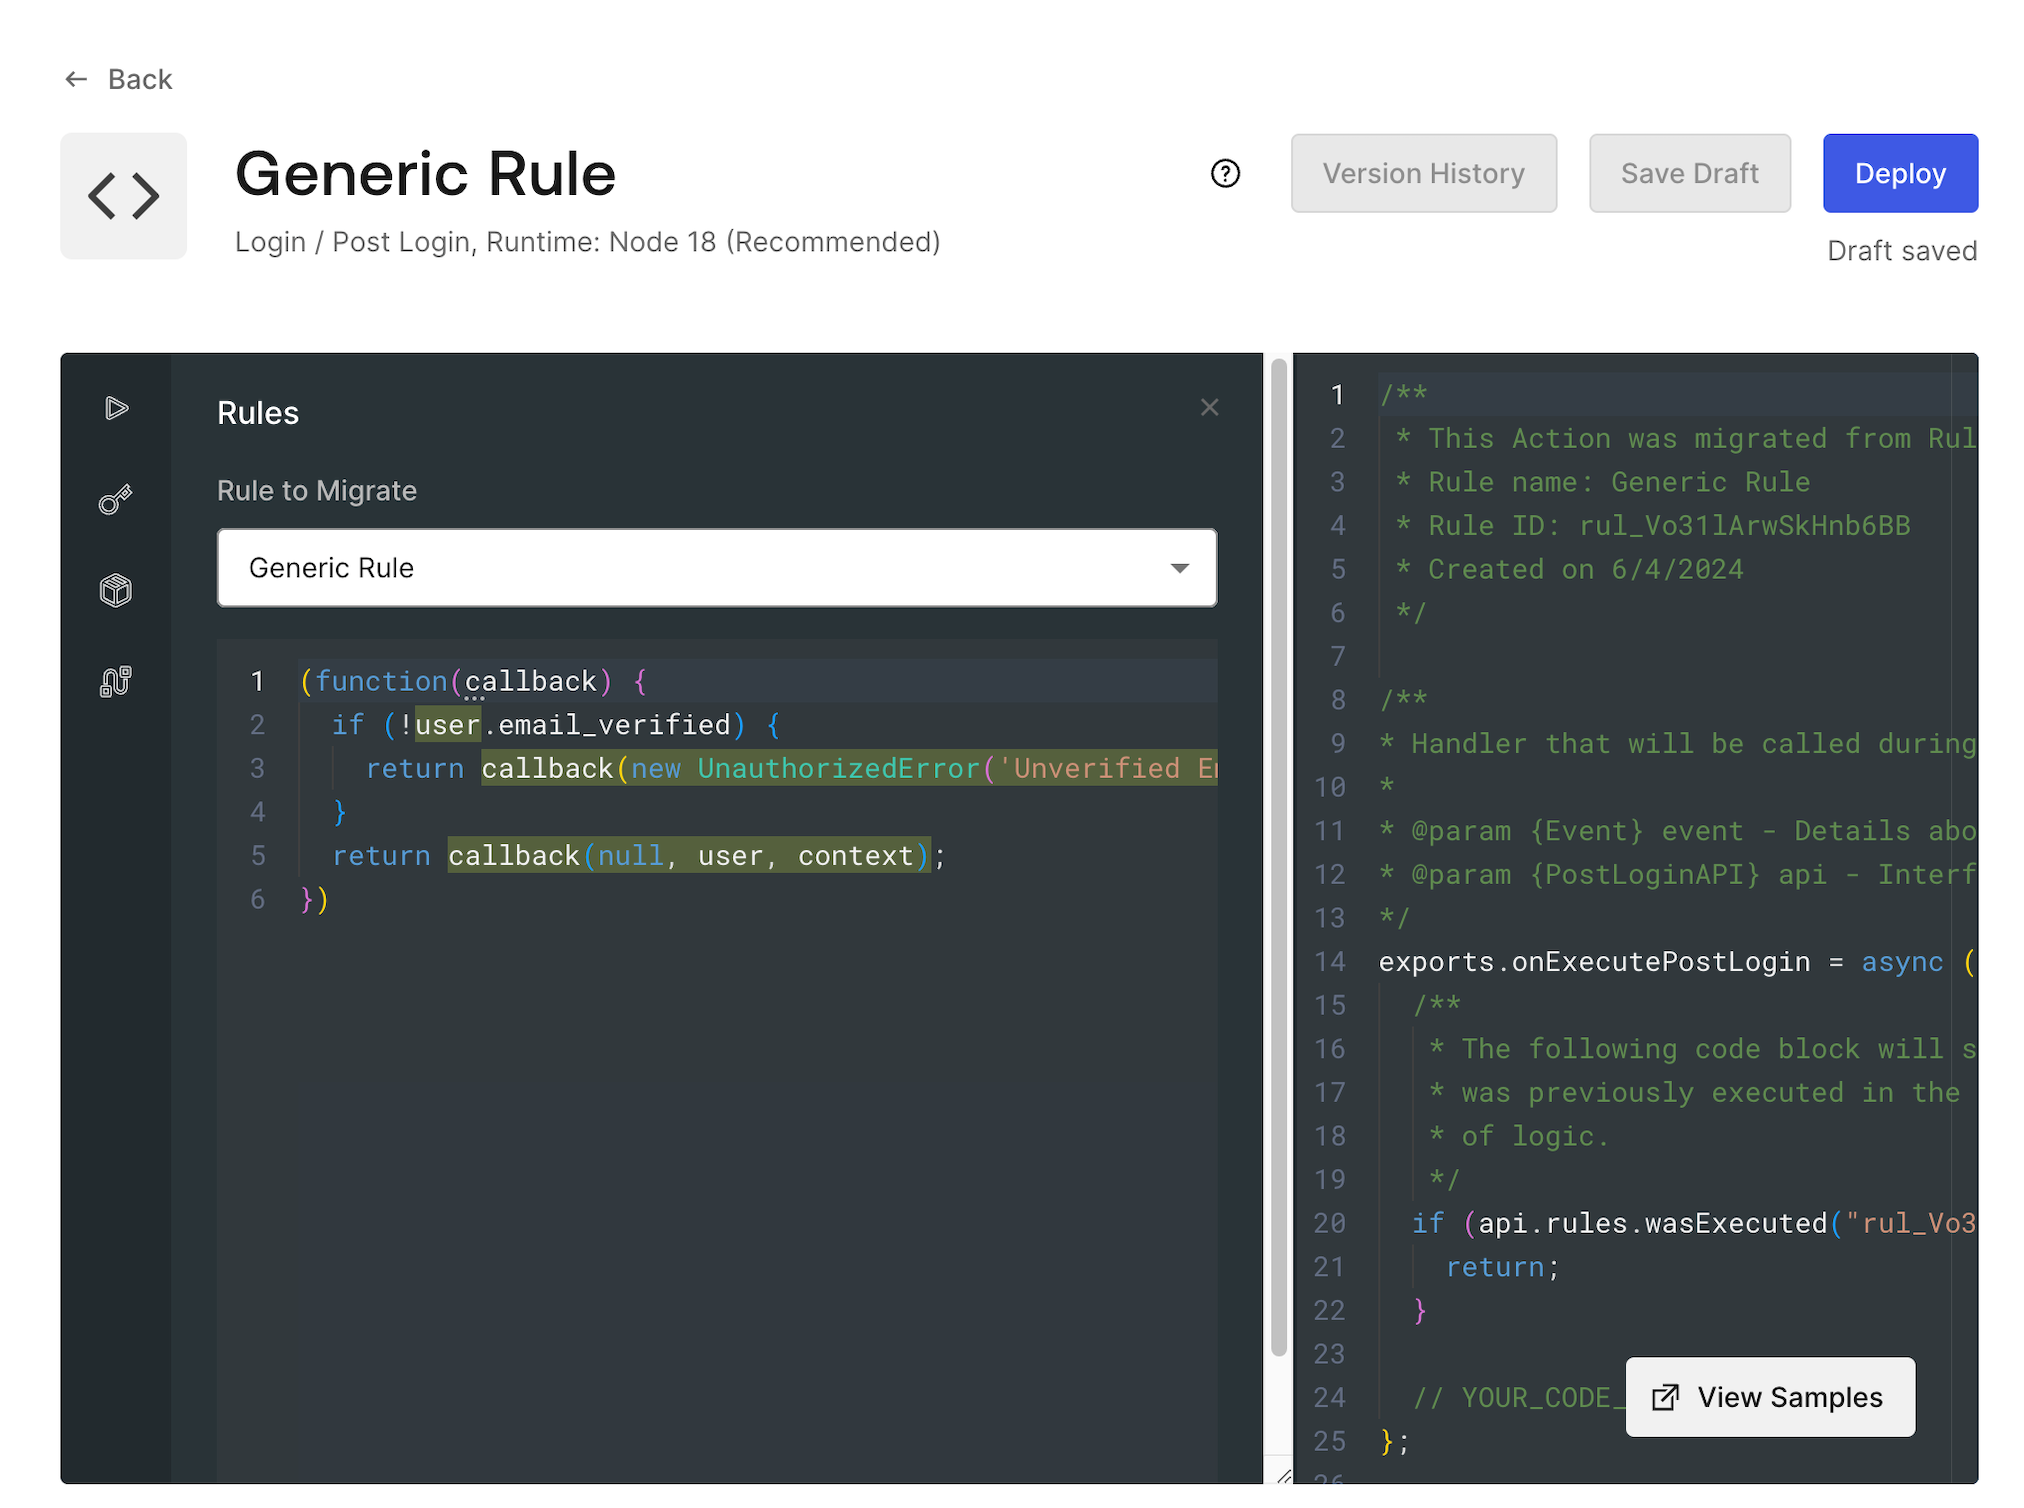2024x1508 pixels.
Task: Click the help question mark icon
Action: [1225, 173]
